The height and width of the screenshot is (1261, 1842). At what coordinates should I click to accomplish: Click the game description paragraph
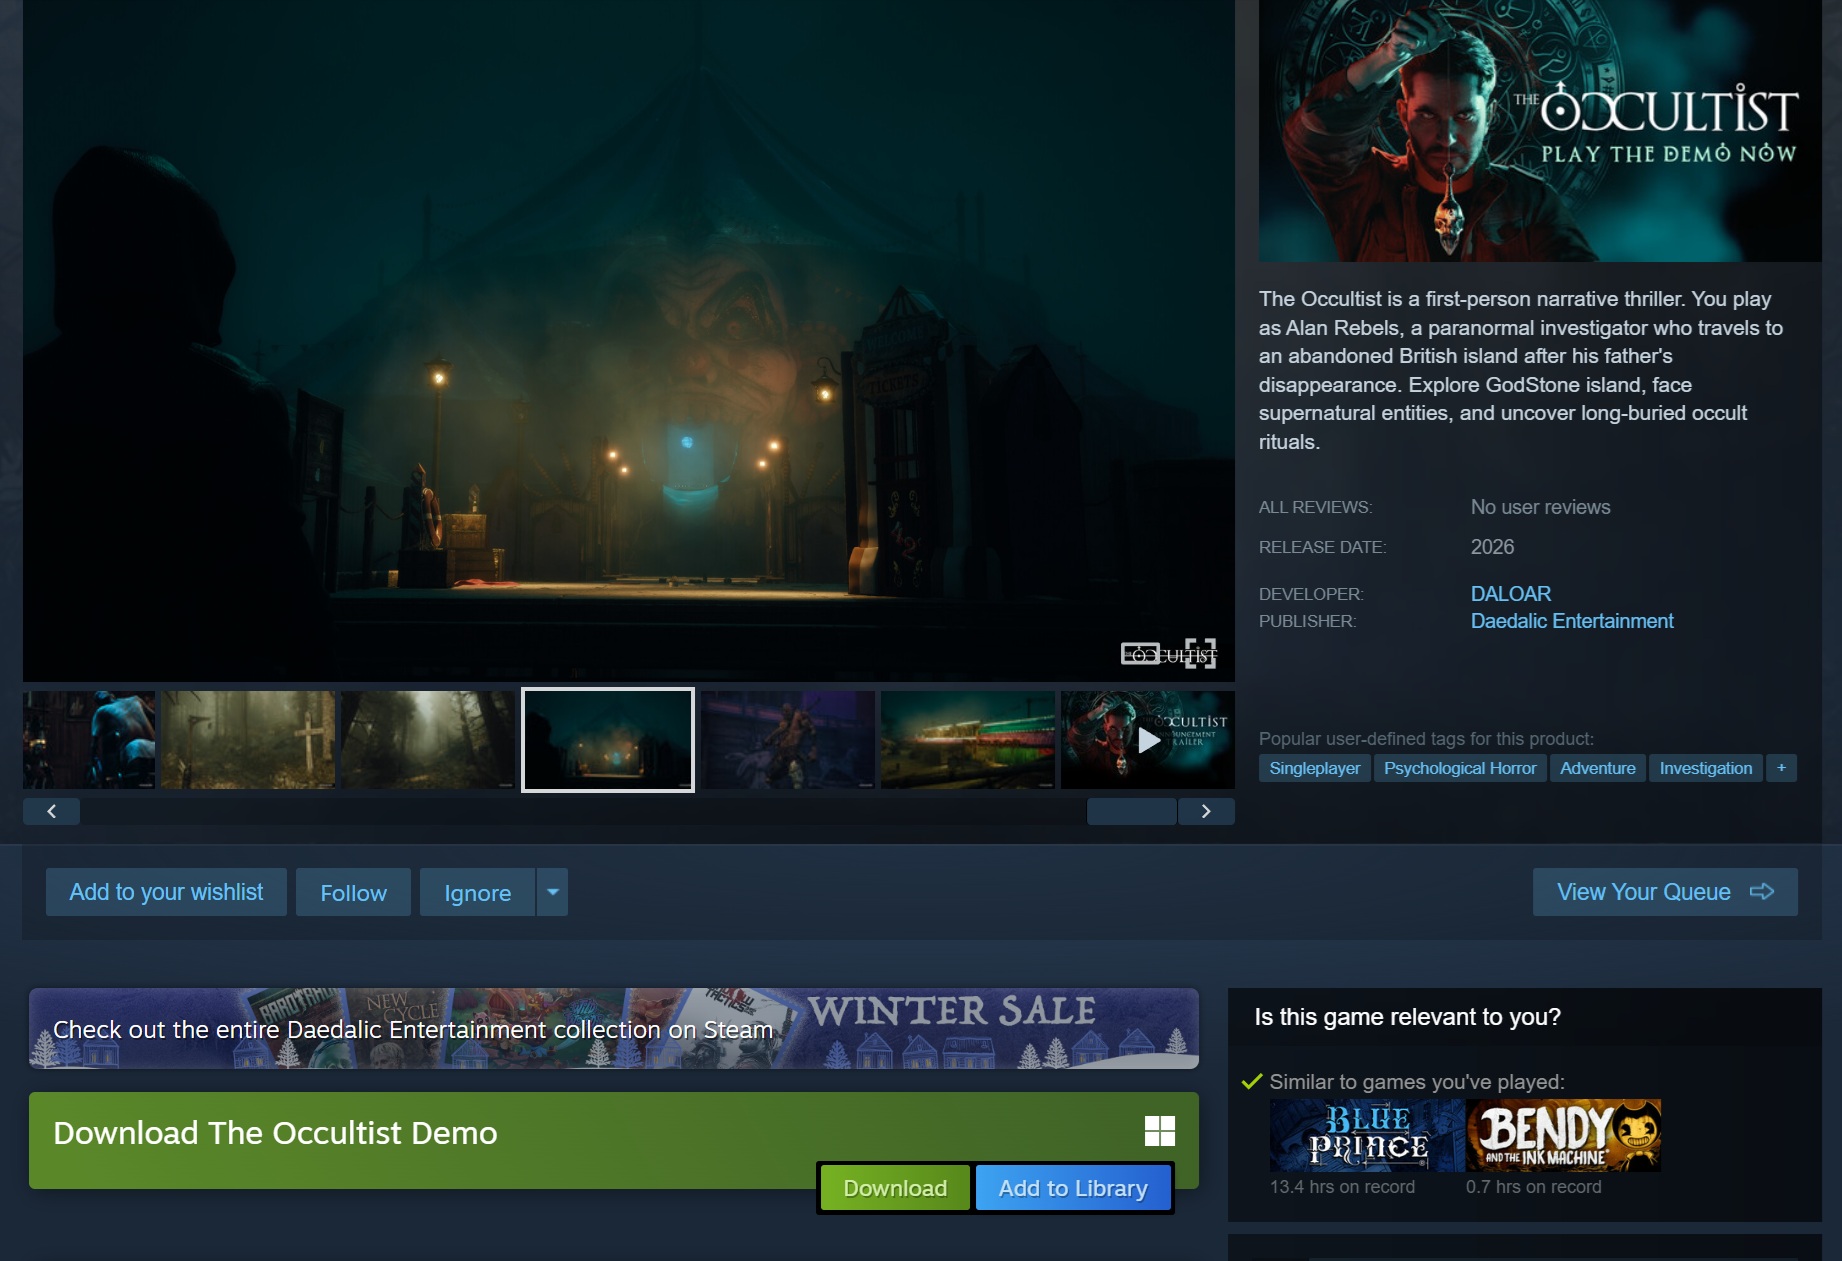[x=1521, y=370]
